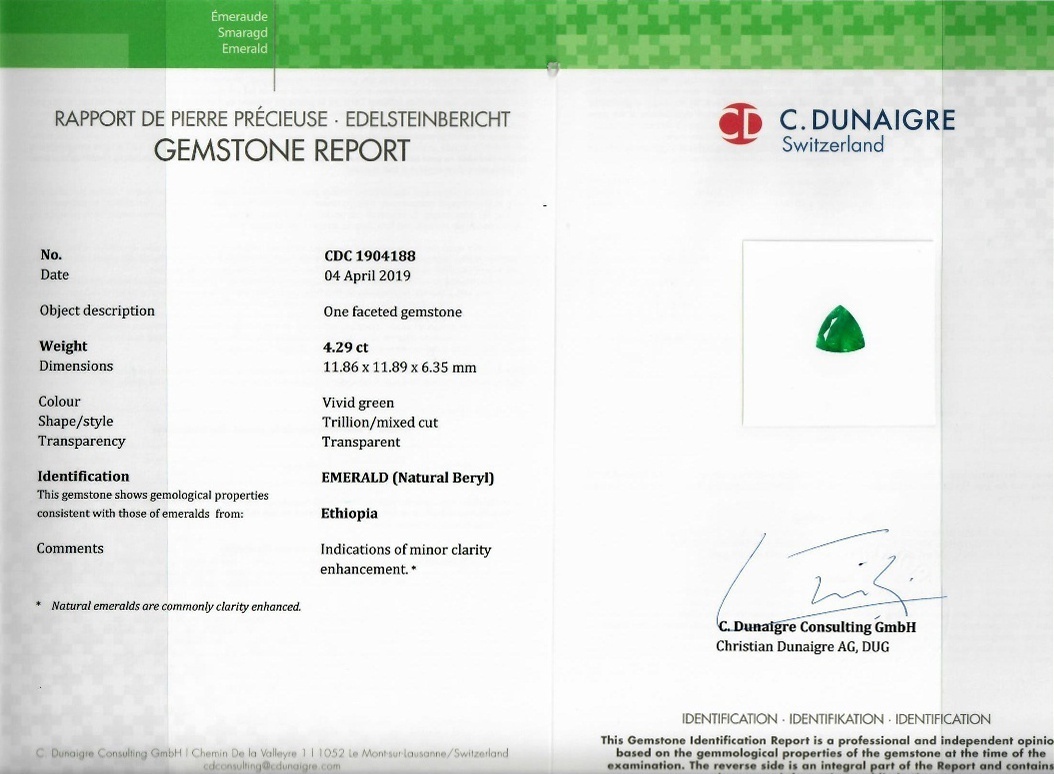Click the Smaragd label in green header

coord(242,32)
